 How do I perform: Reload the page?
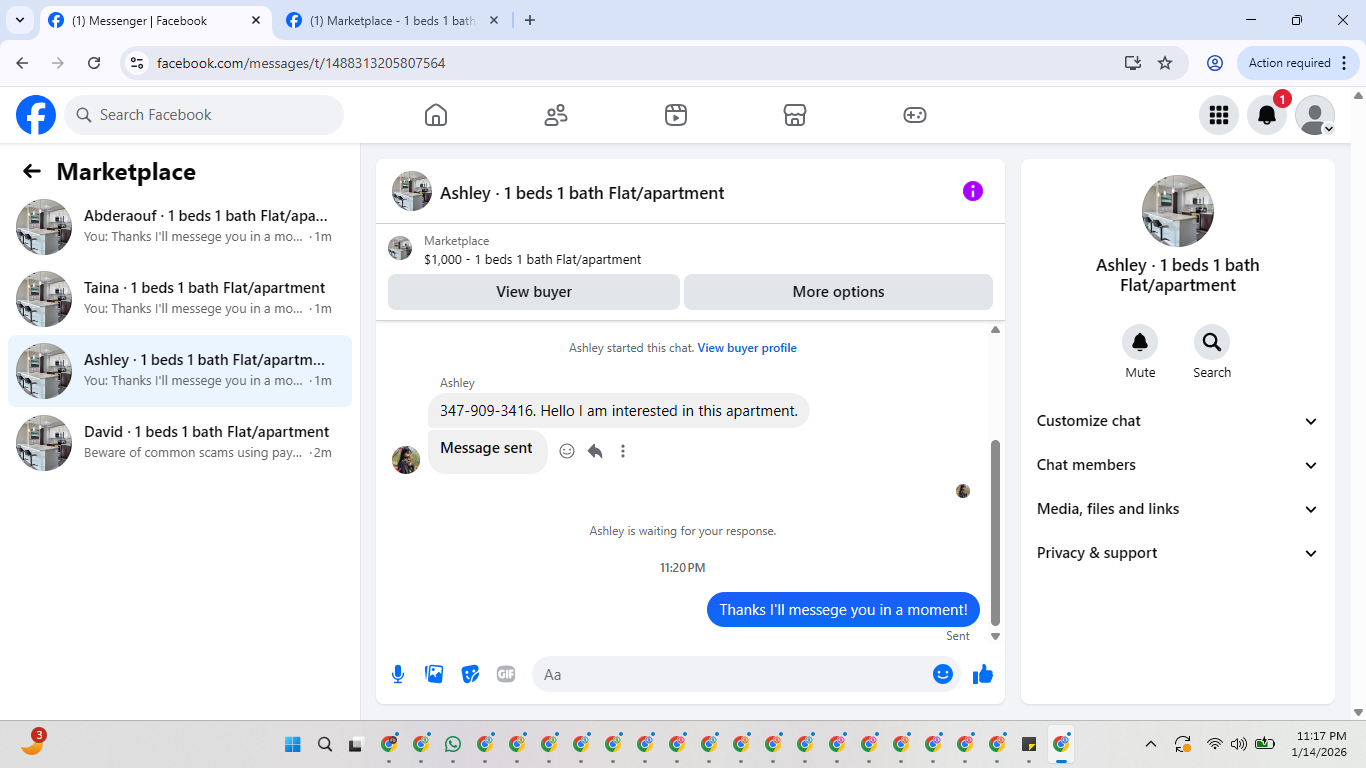94,63
